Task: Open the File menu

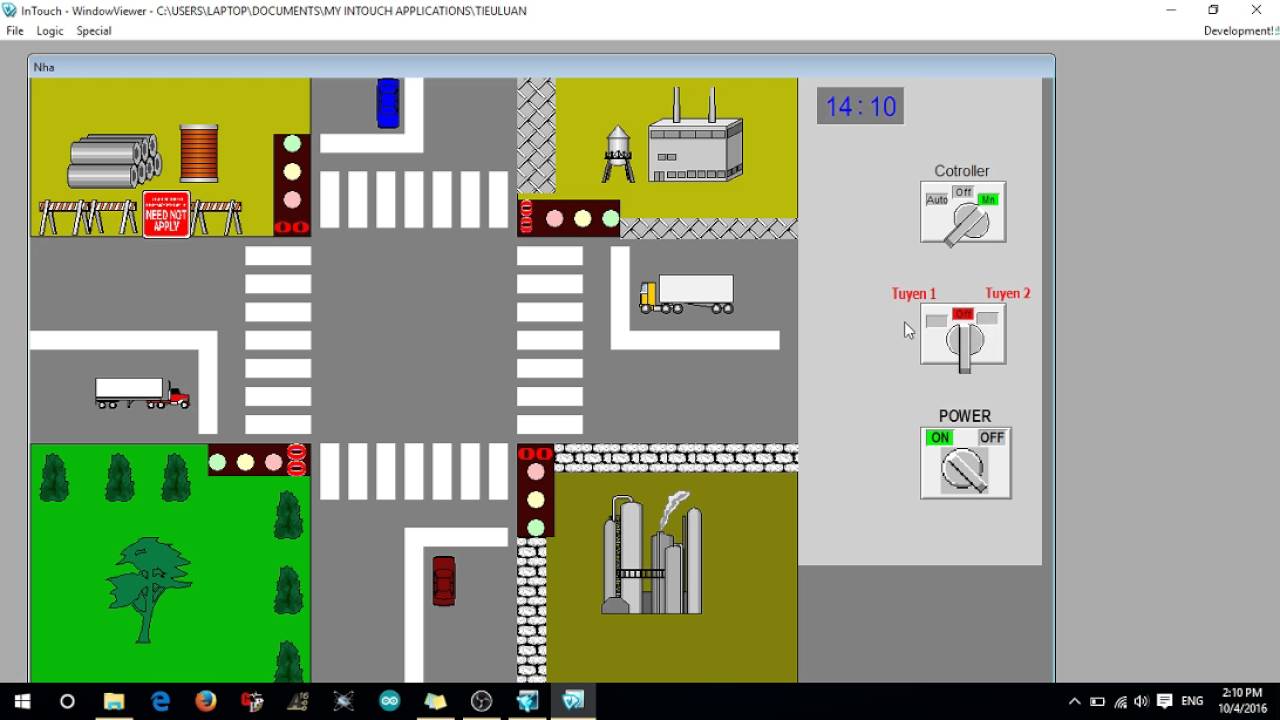Action: 15,31
